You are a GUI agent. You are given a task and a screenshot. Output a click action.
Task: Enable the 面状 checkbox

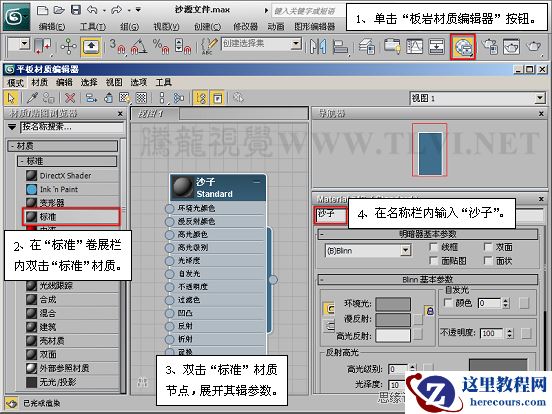coord(488,261)
